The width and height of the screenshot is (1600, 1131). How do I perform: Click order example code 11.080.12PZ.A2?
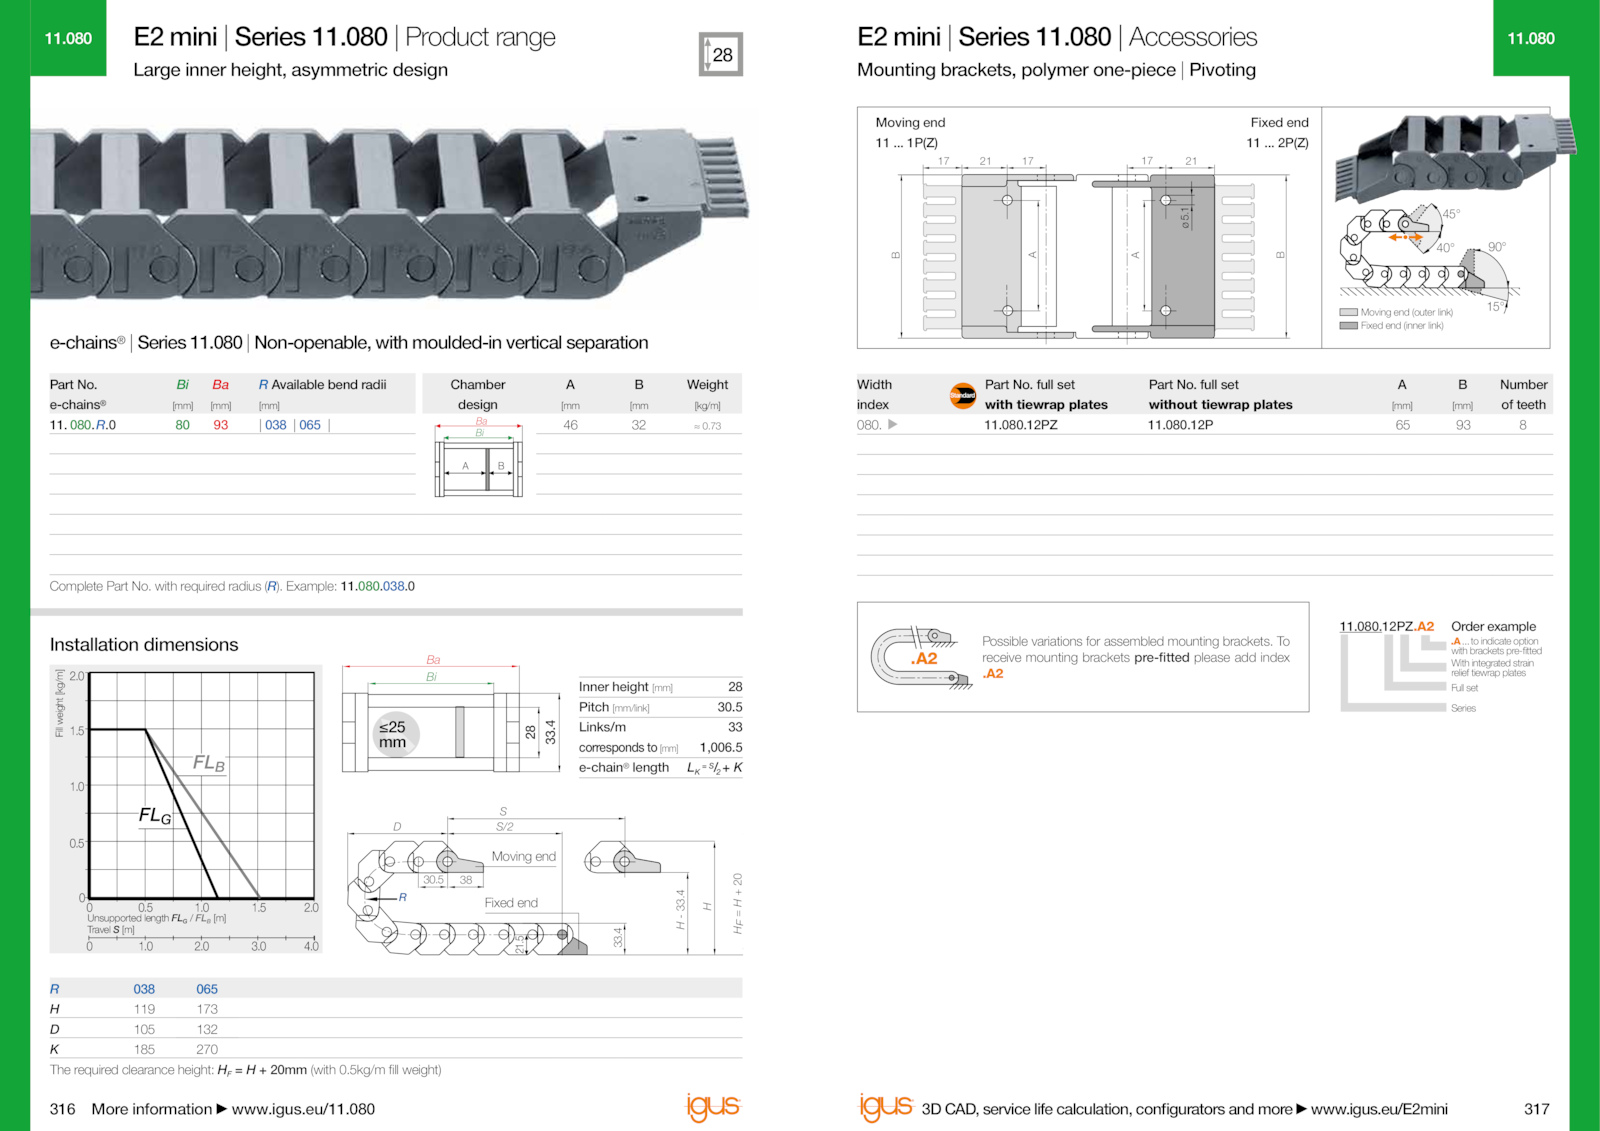coord(1387,627)
